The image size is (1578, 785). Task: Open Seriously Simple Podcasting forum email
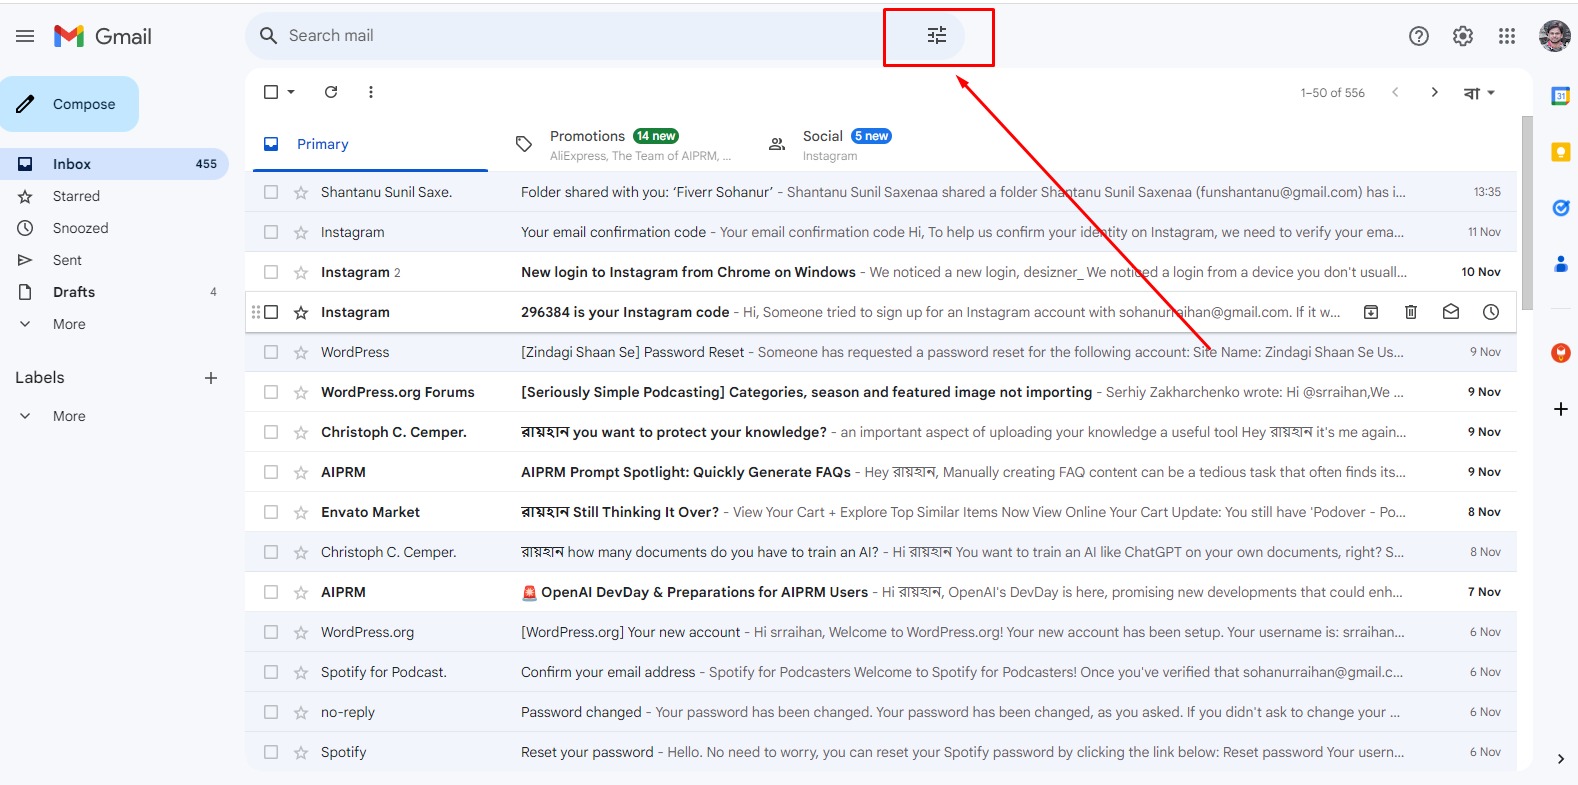point(881,392)
